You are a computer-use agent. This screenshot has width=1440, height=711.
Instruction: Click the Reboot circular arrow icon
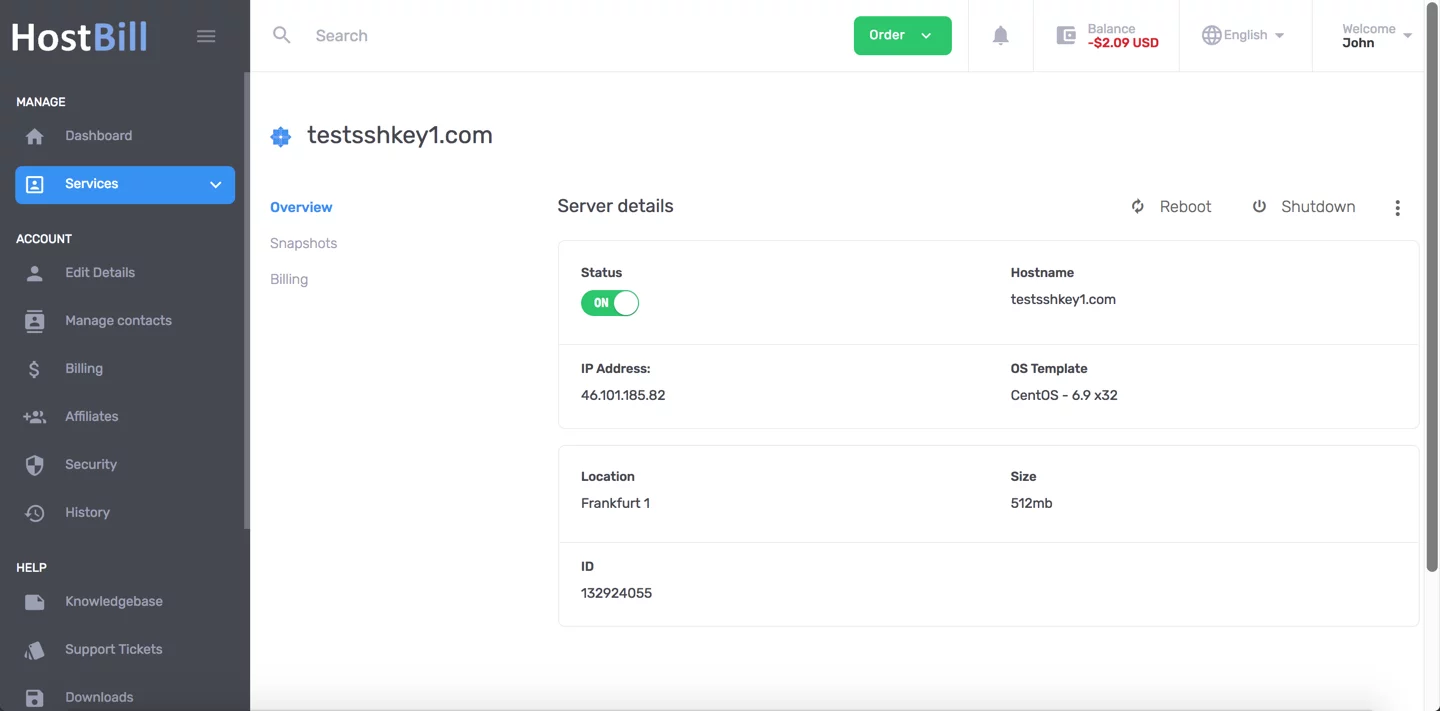(x=1138, y=207)
